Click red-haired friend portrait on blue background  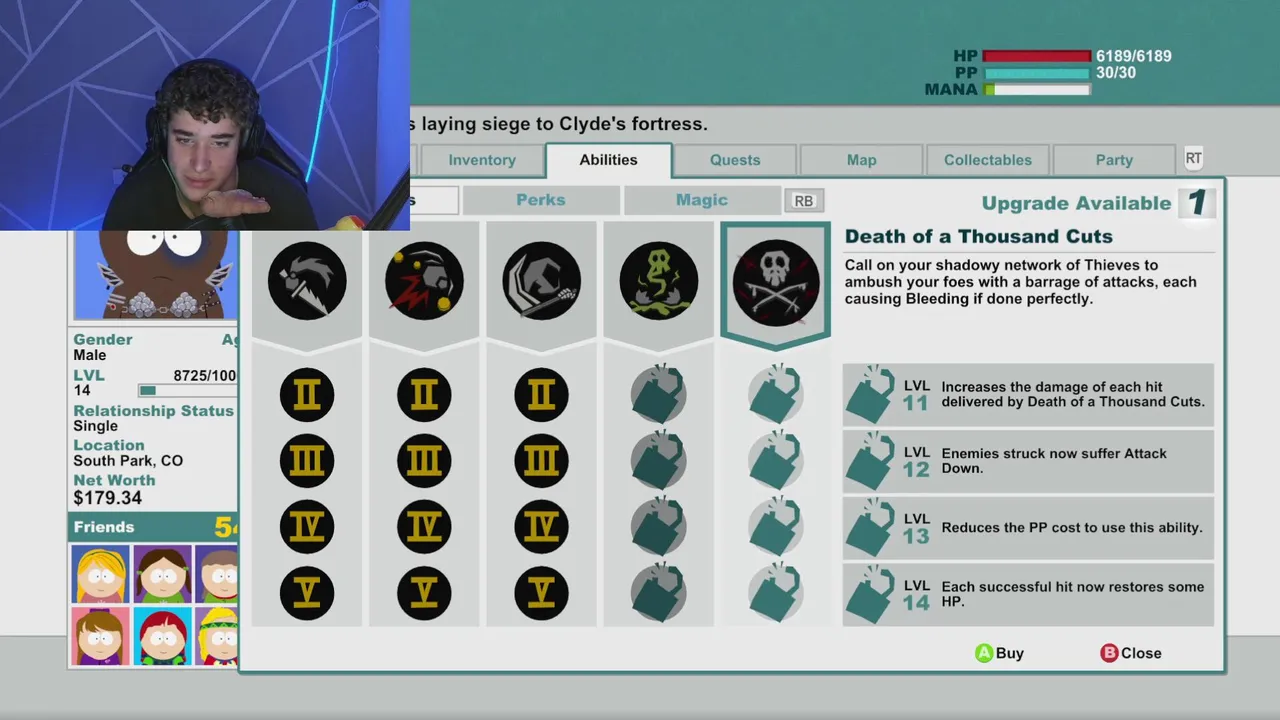(x=162, y=636)
